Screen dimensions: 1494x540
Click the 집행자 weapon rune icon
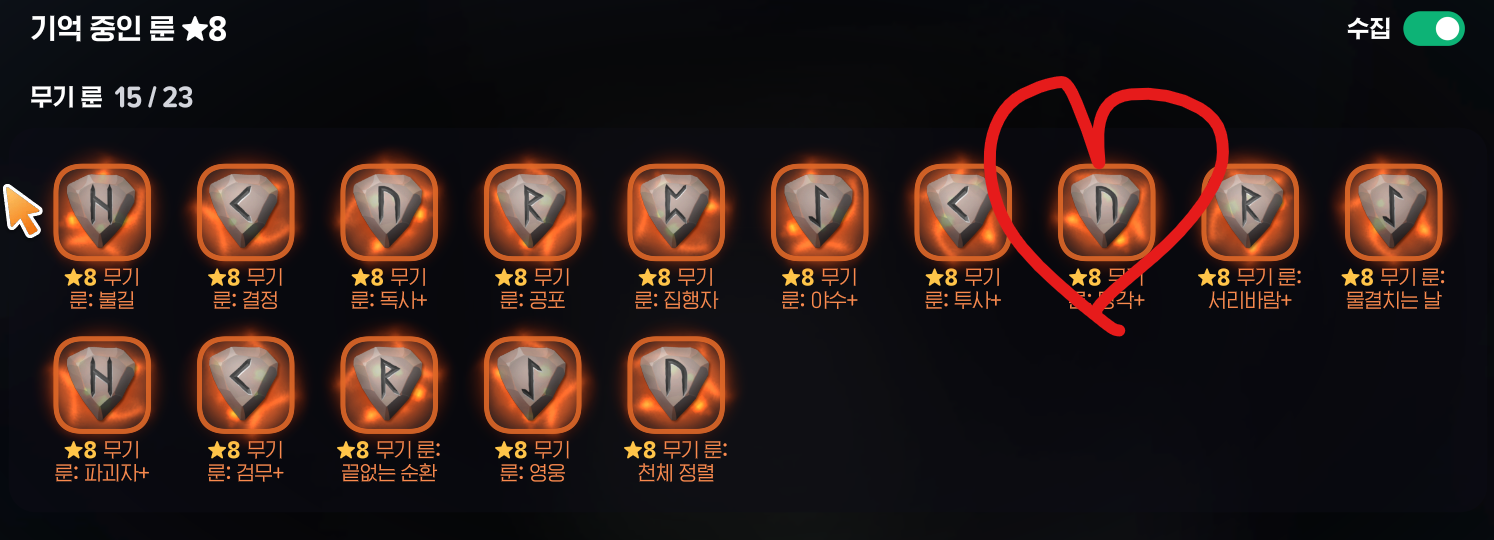point(676,212)
